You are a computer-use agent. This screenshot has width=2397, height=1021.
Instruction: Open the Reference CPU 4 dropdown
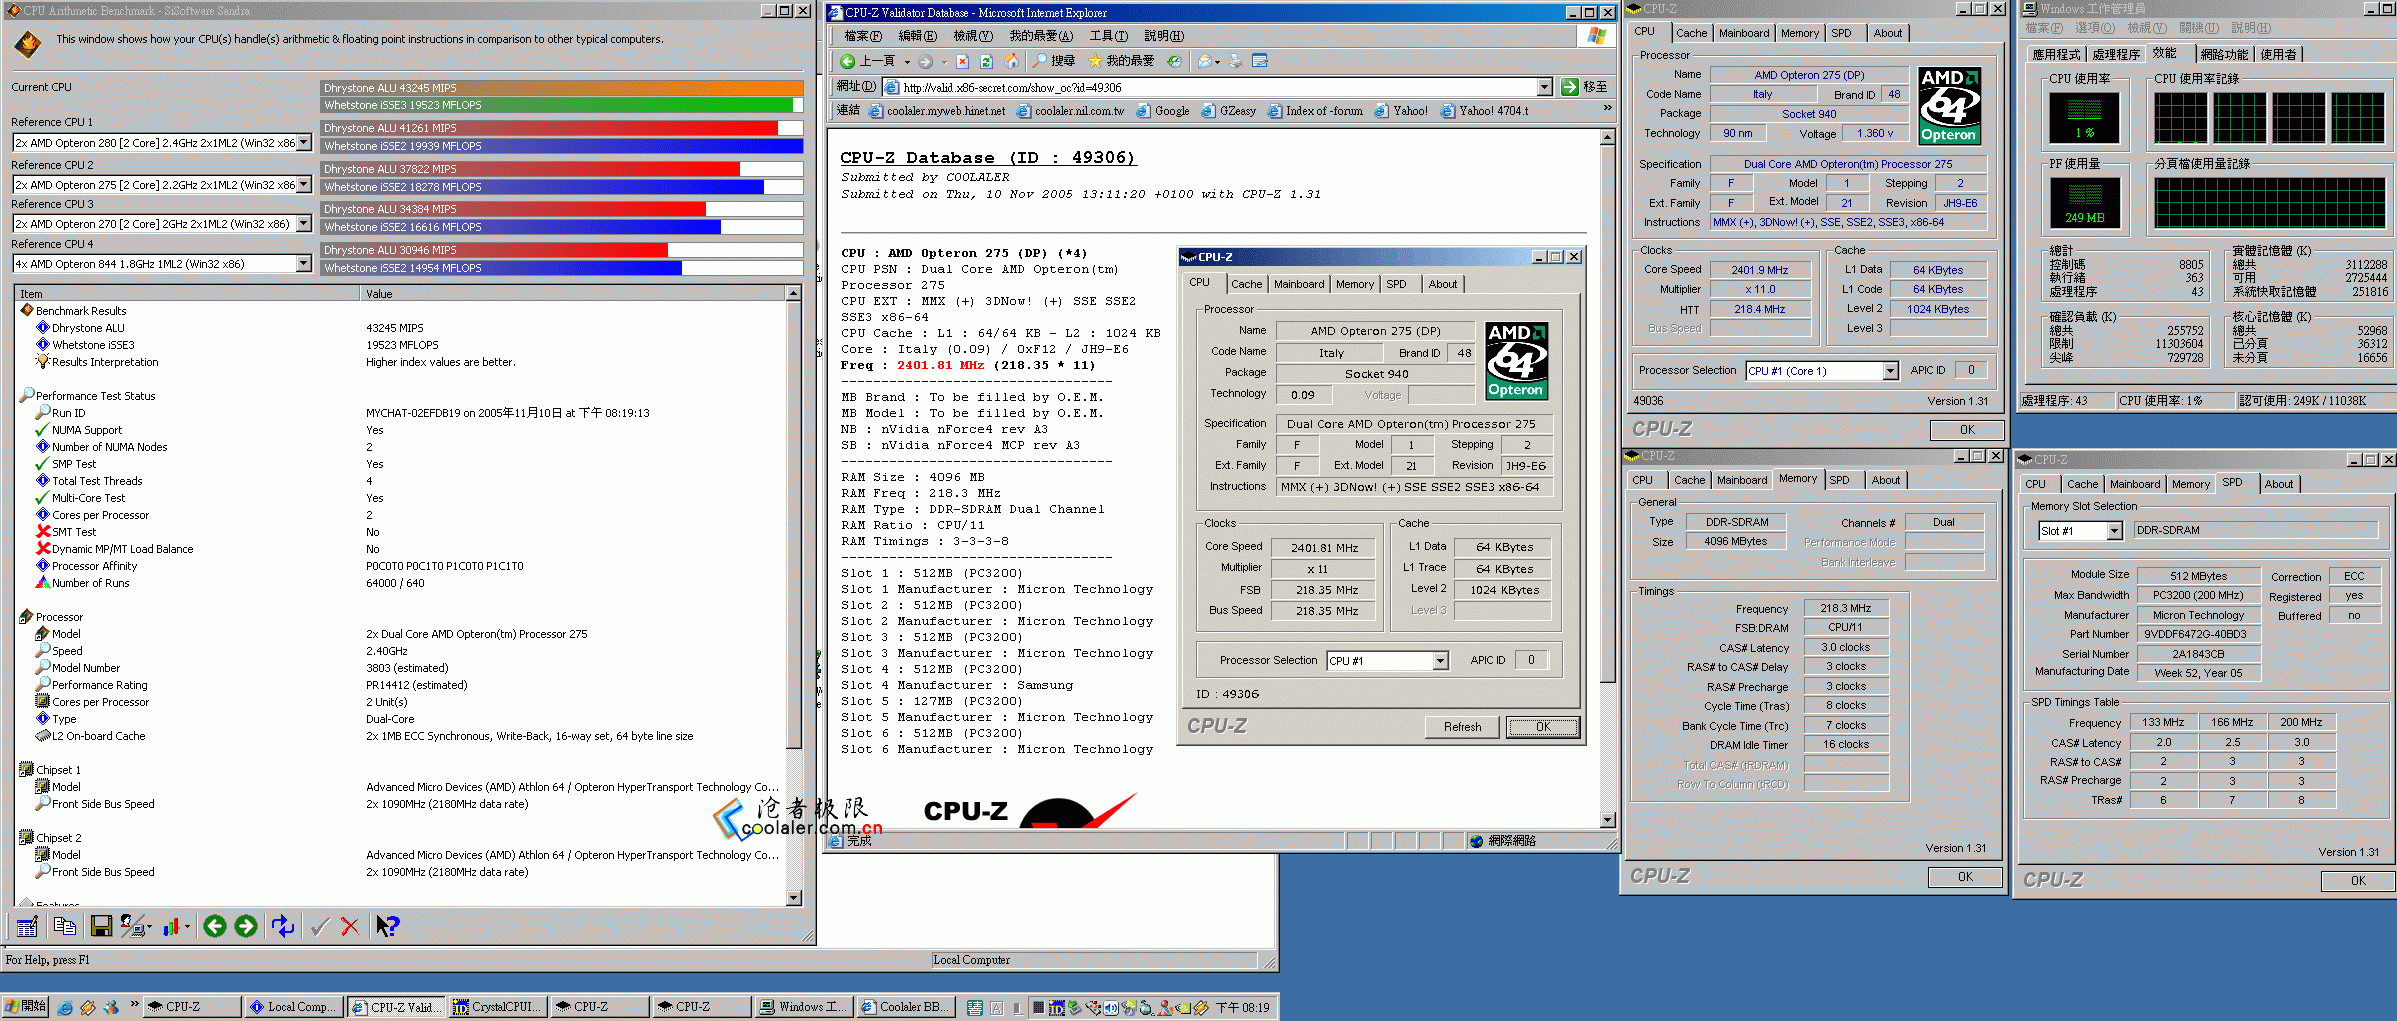[304, 263]
